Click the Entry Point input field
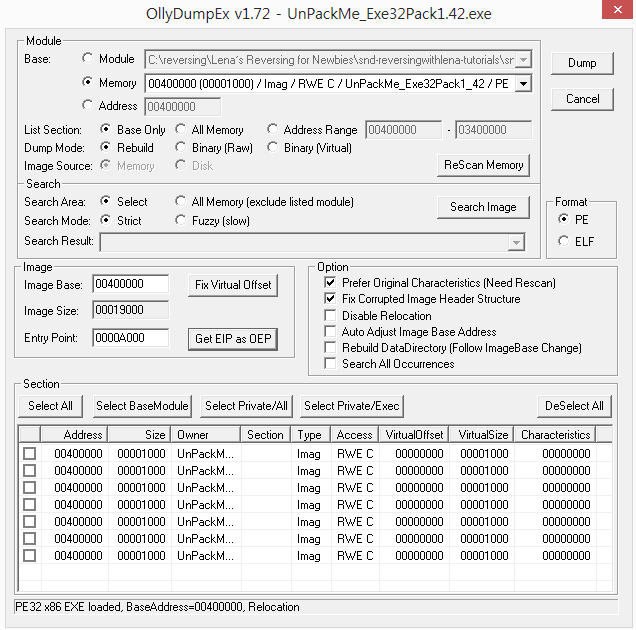The image size is (636, 630). point(131,338)
